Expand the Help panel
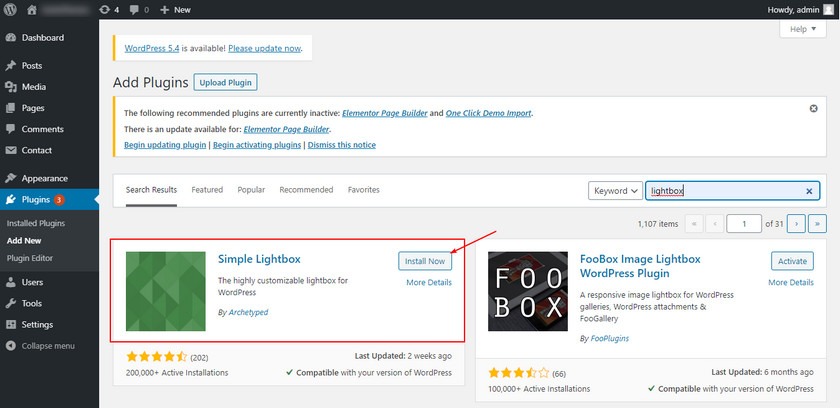The image size is (840, 408). pyautogui.click(x=802, y=29)
